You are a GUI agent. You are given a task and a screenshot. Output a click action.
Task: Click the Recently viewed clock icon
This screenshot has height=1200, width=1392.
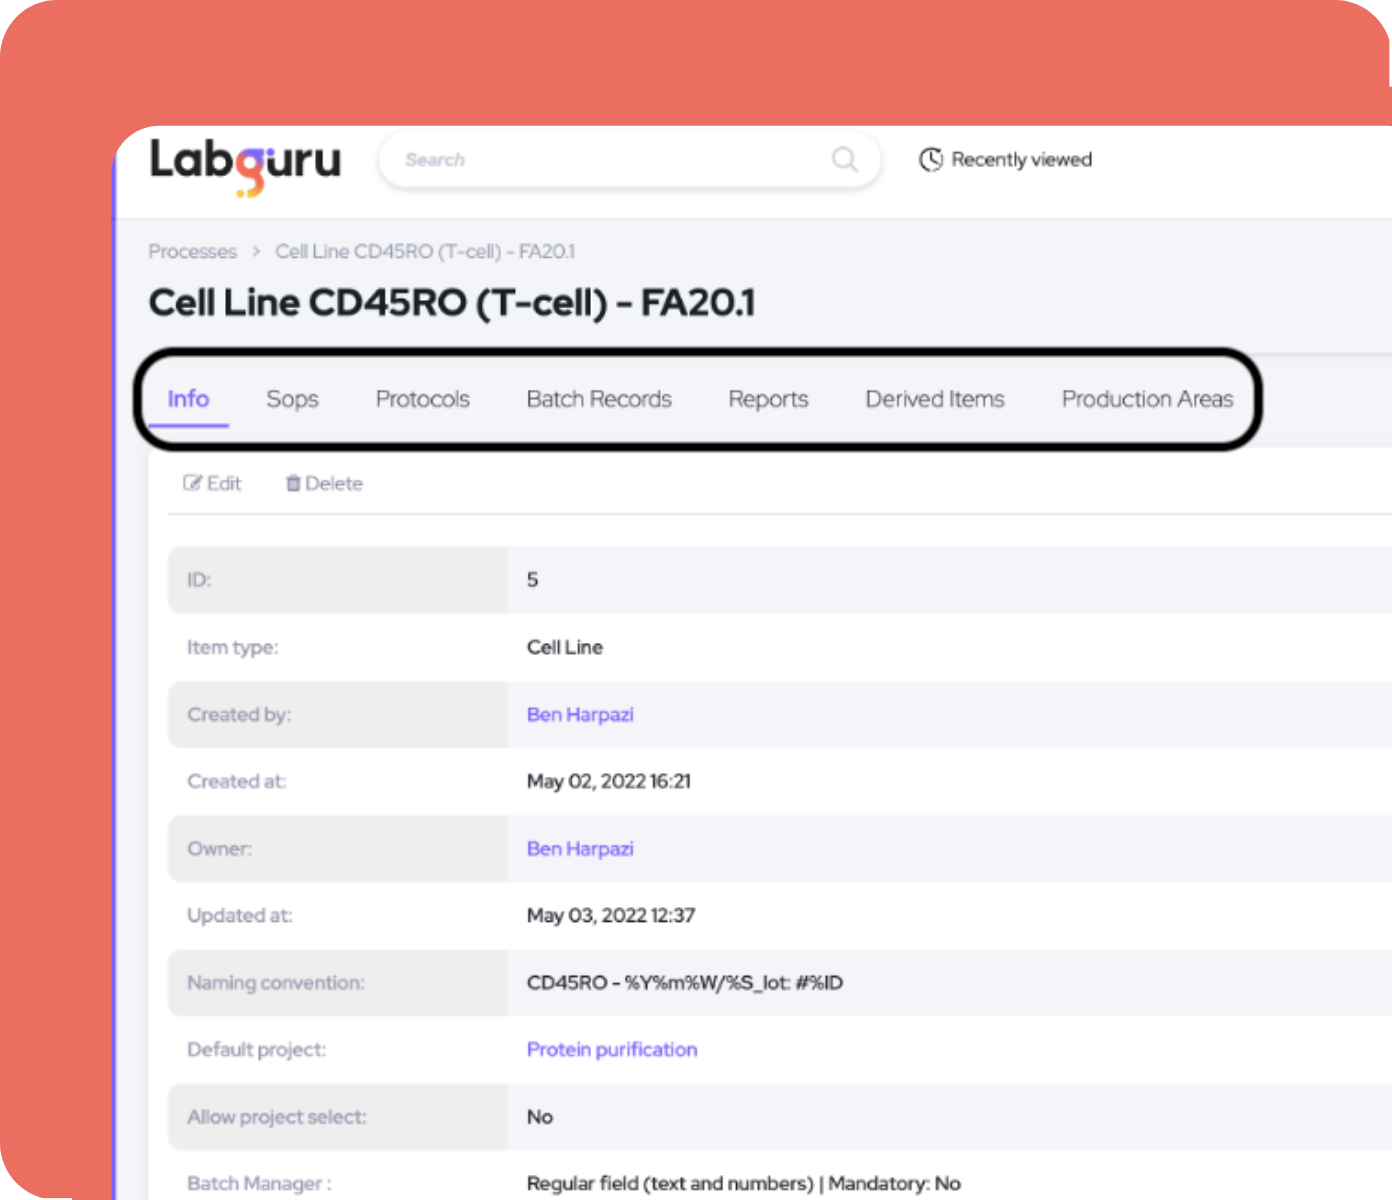[x=931, y=160]
